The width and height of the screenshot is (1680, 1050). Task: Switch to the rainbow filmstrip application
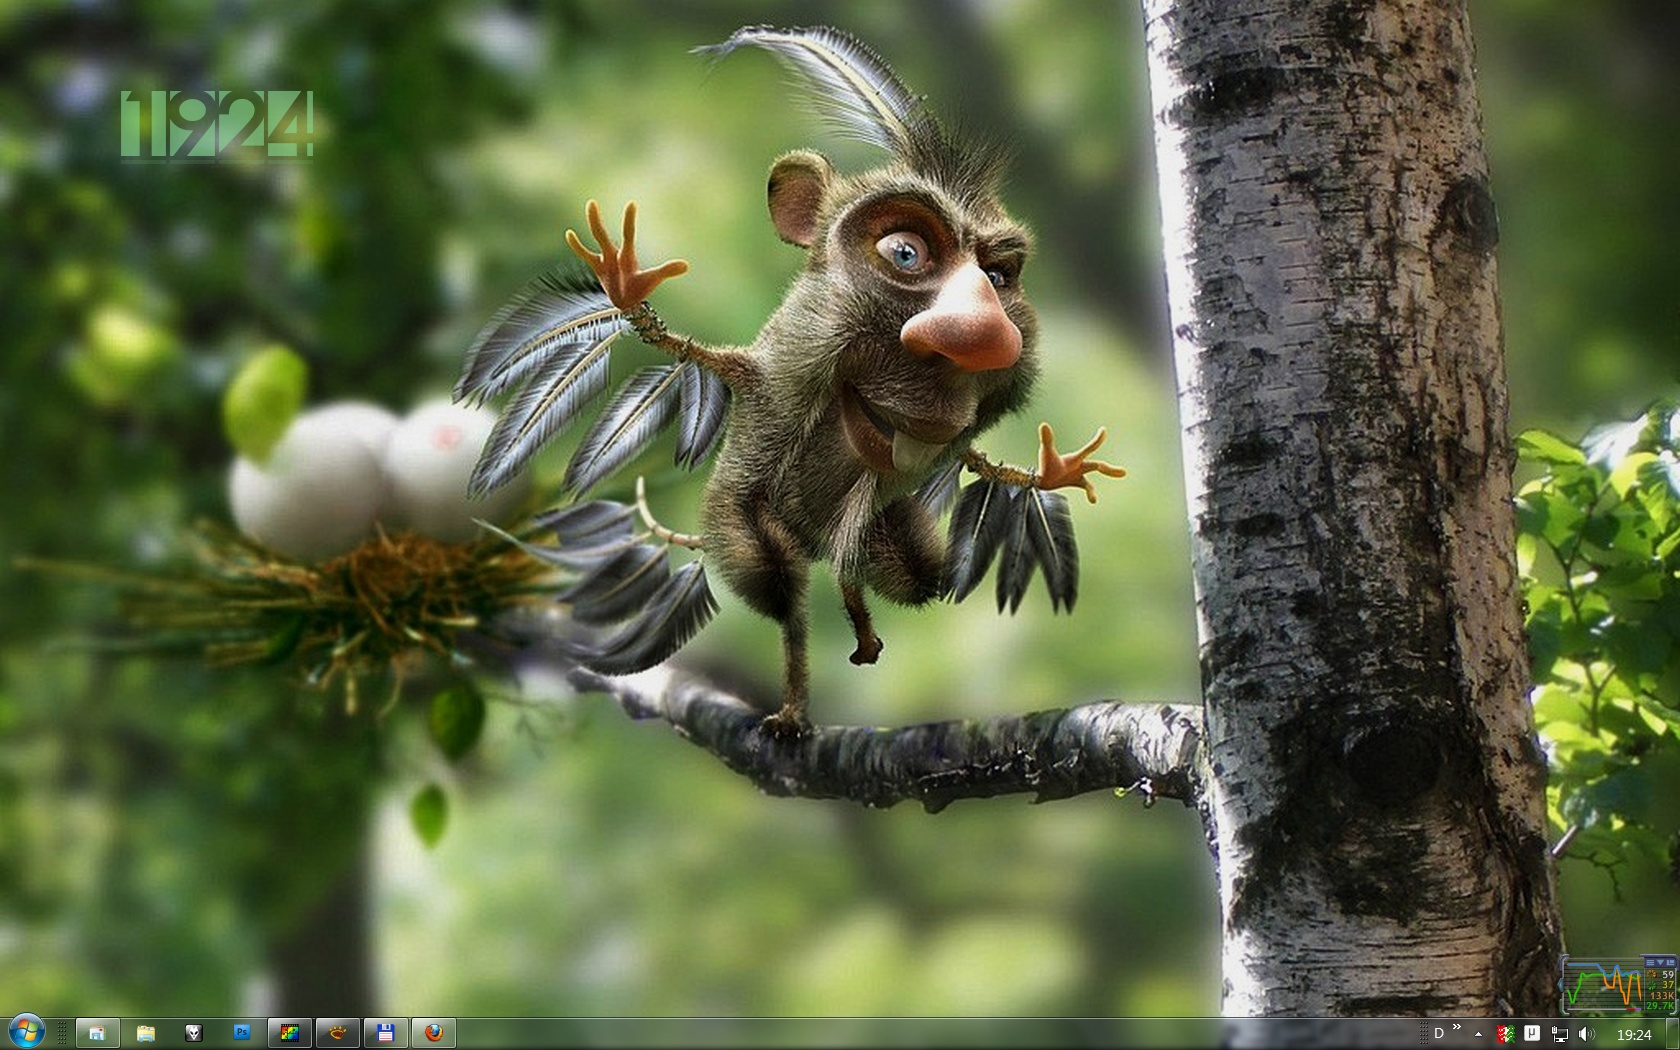pos(290,1033)
